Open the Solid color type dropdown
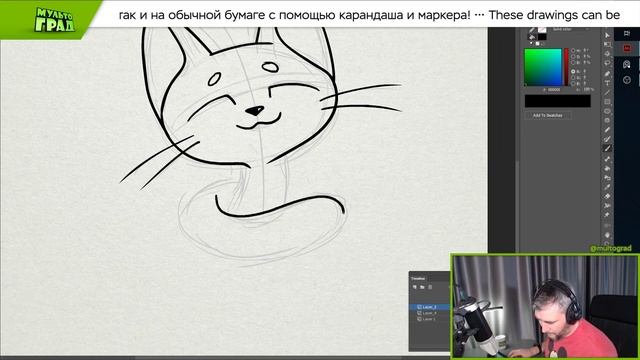 coord(570,29)
